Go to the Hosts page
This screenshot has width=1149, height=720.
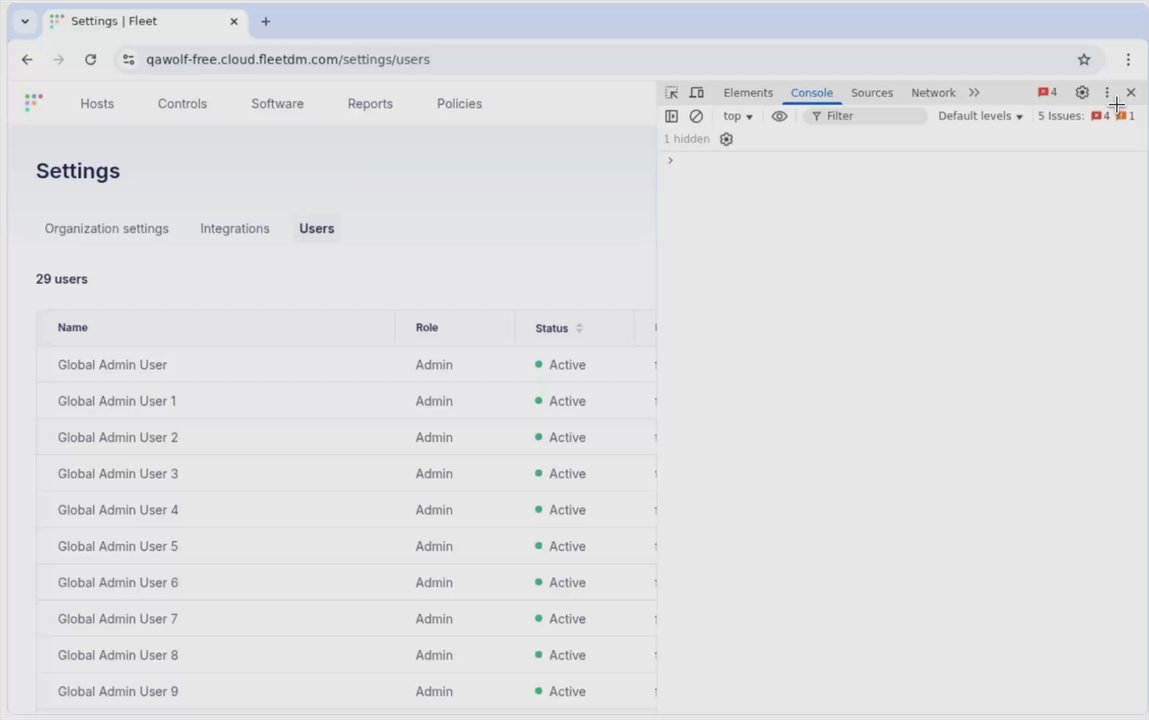97,104
